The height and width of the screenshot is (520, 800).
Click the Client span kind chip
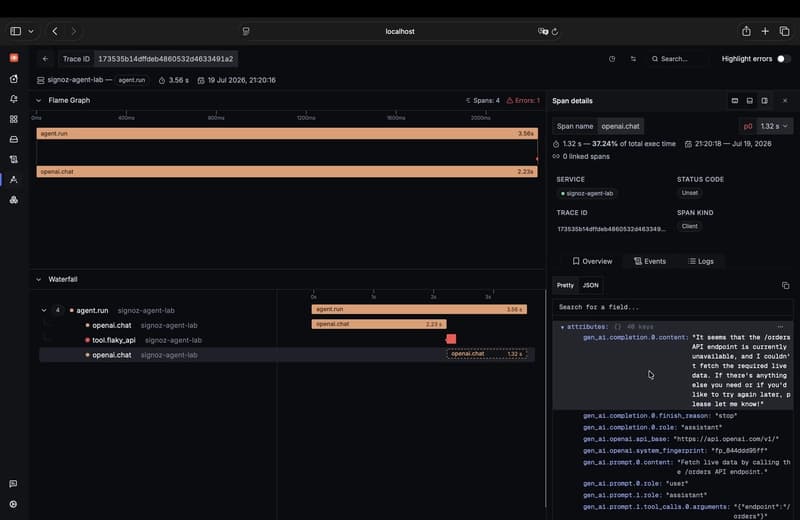point(690,226)
